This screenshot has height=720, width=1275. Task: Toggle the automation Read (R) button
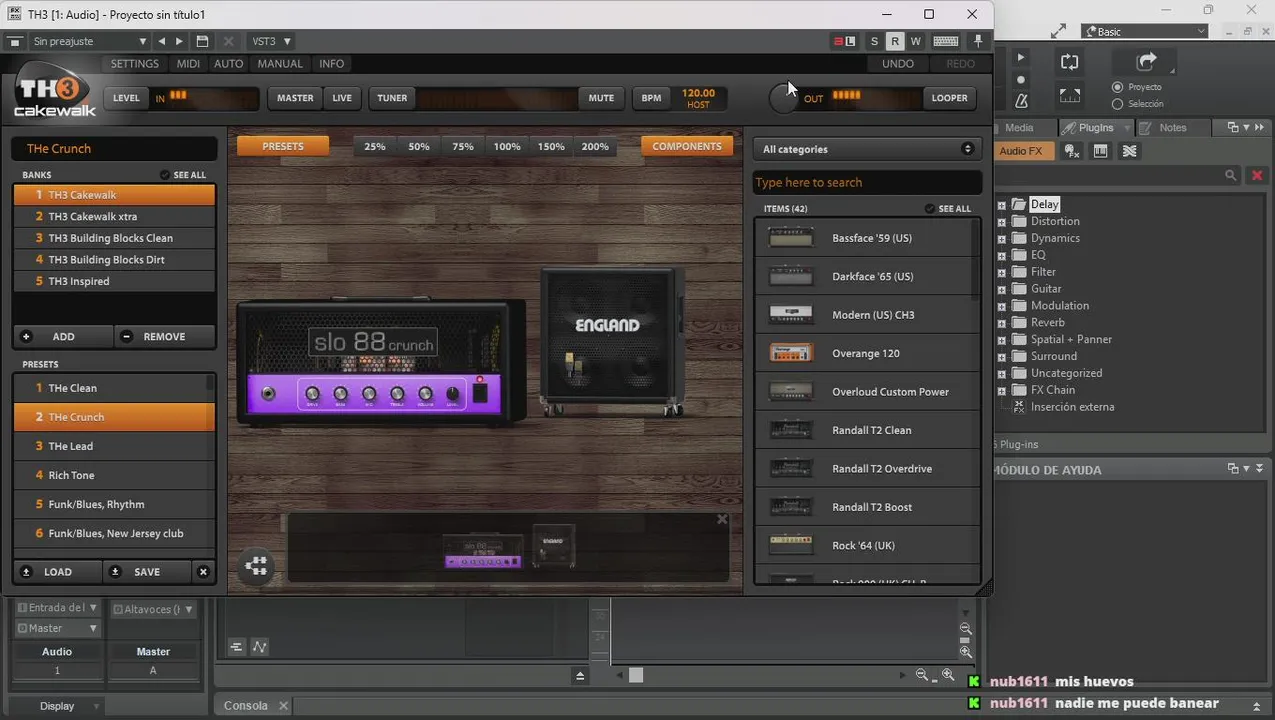pyautogui.click(x=895, y=41)
